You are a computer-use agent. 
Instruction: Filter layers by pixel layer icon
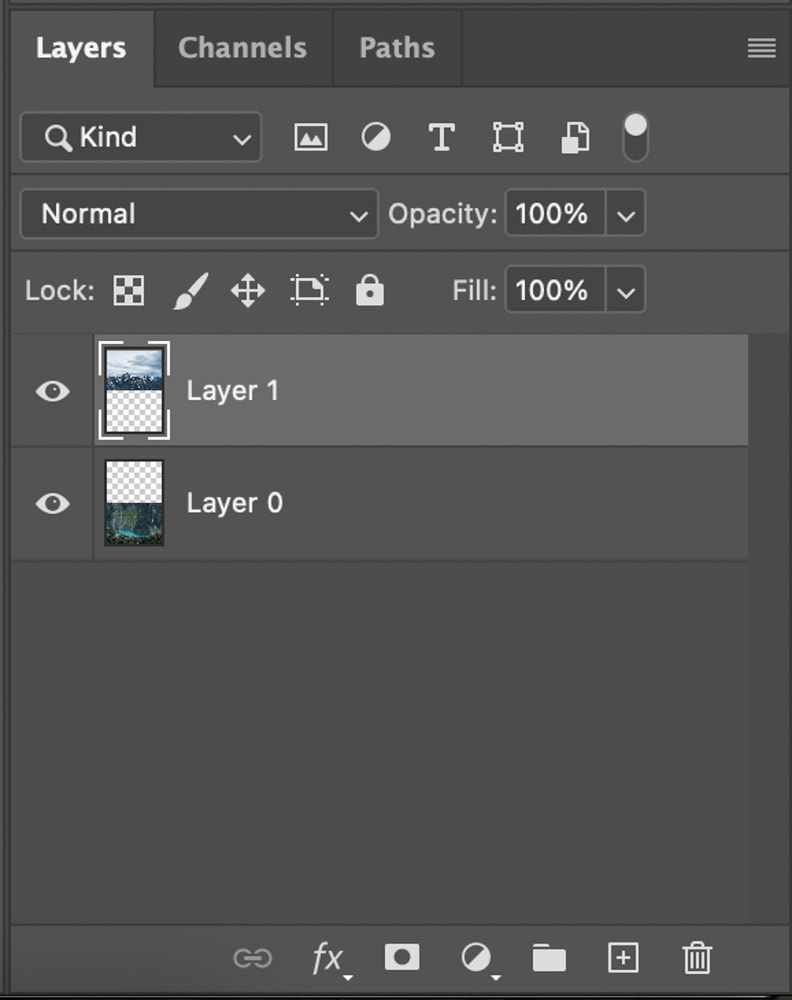(311, 137)
